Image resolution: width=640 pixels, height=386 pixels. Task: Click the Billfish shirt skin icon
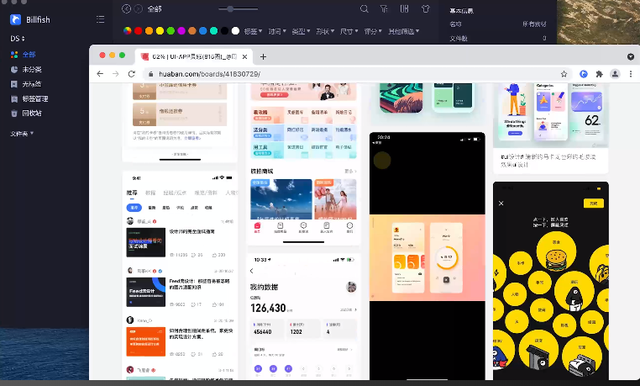426,9
